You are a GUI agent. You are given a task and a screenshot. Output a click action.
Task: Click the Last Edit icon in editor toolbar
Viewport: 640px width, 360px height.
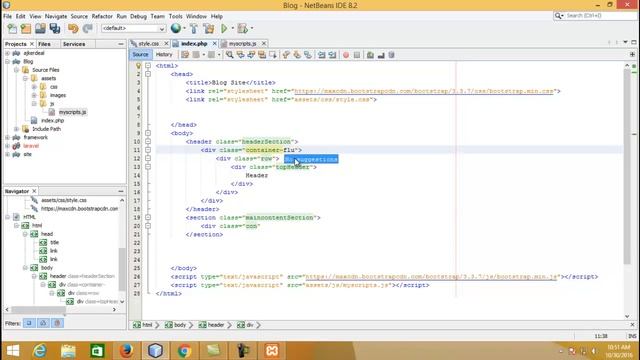(185, 55)
